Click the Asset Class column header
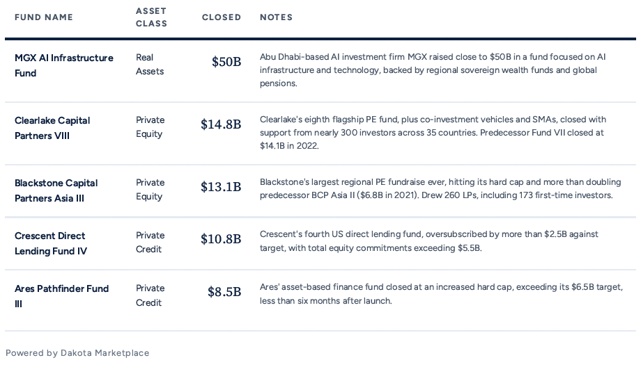The width and height of the screenshot is (641, 367). tap(151, 17)
